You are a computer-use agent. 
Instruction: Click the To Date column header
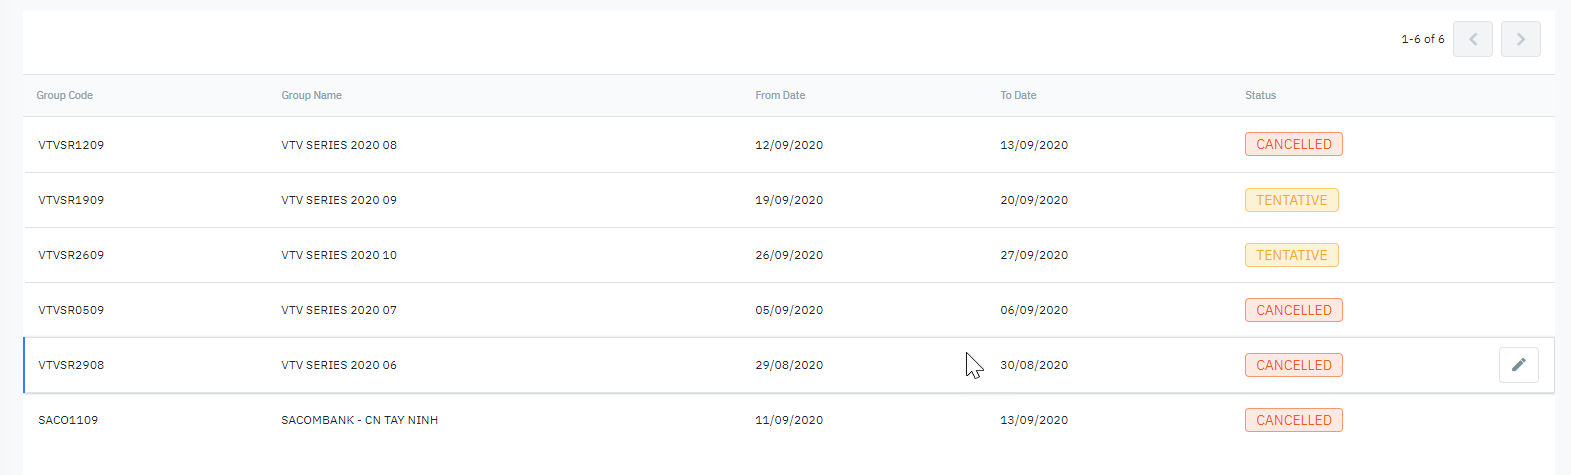point(1018,95)
